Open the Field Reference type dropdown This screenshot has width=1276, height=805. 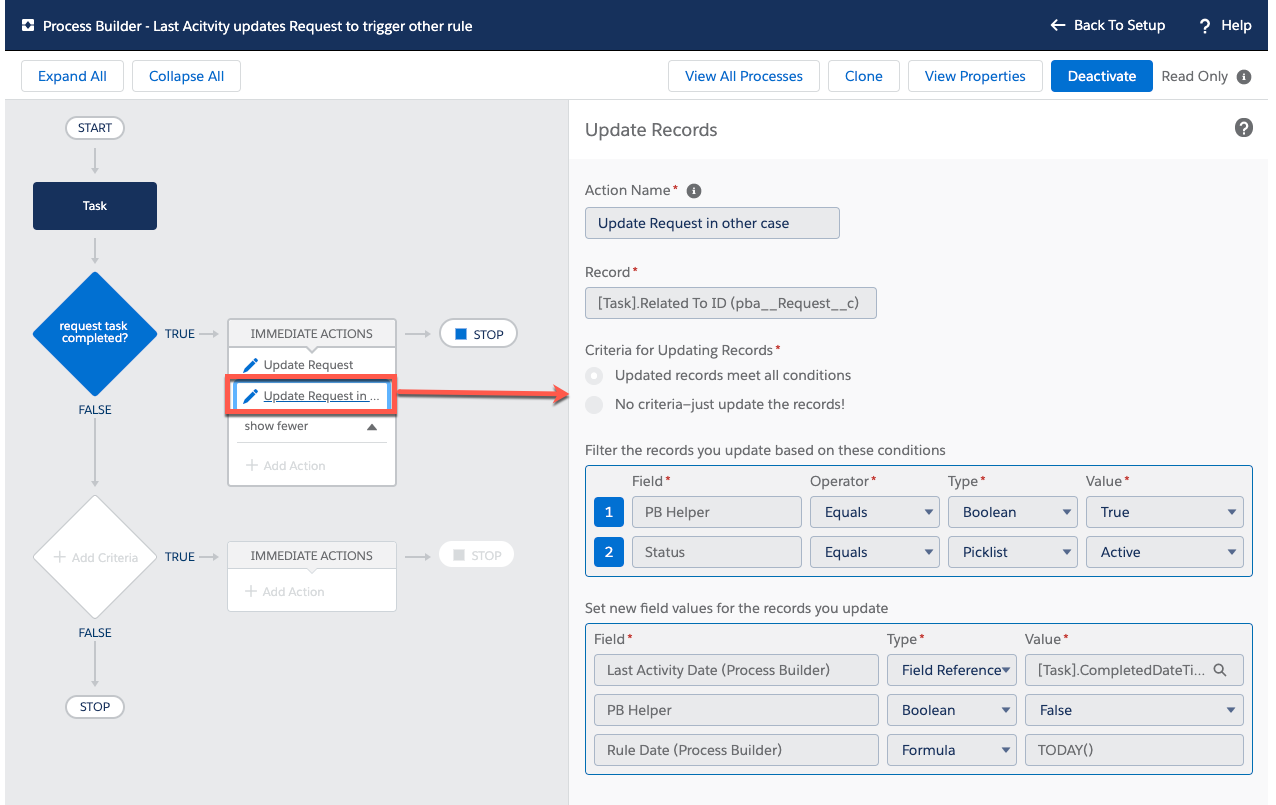pyautogui.click(x=951, y=670)
